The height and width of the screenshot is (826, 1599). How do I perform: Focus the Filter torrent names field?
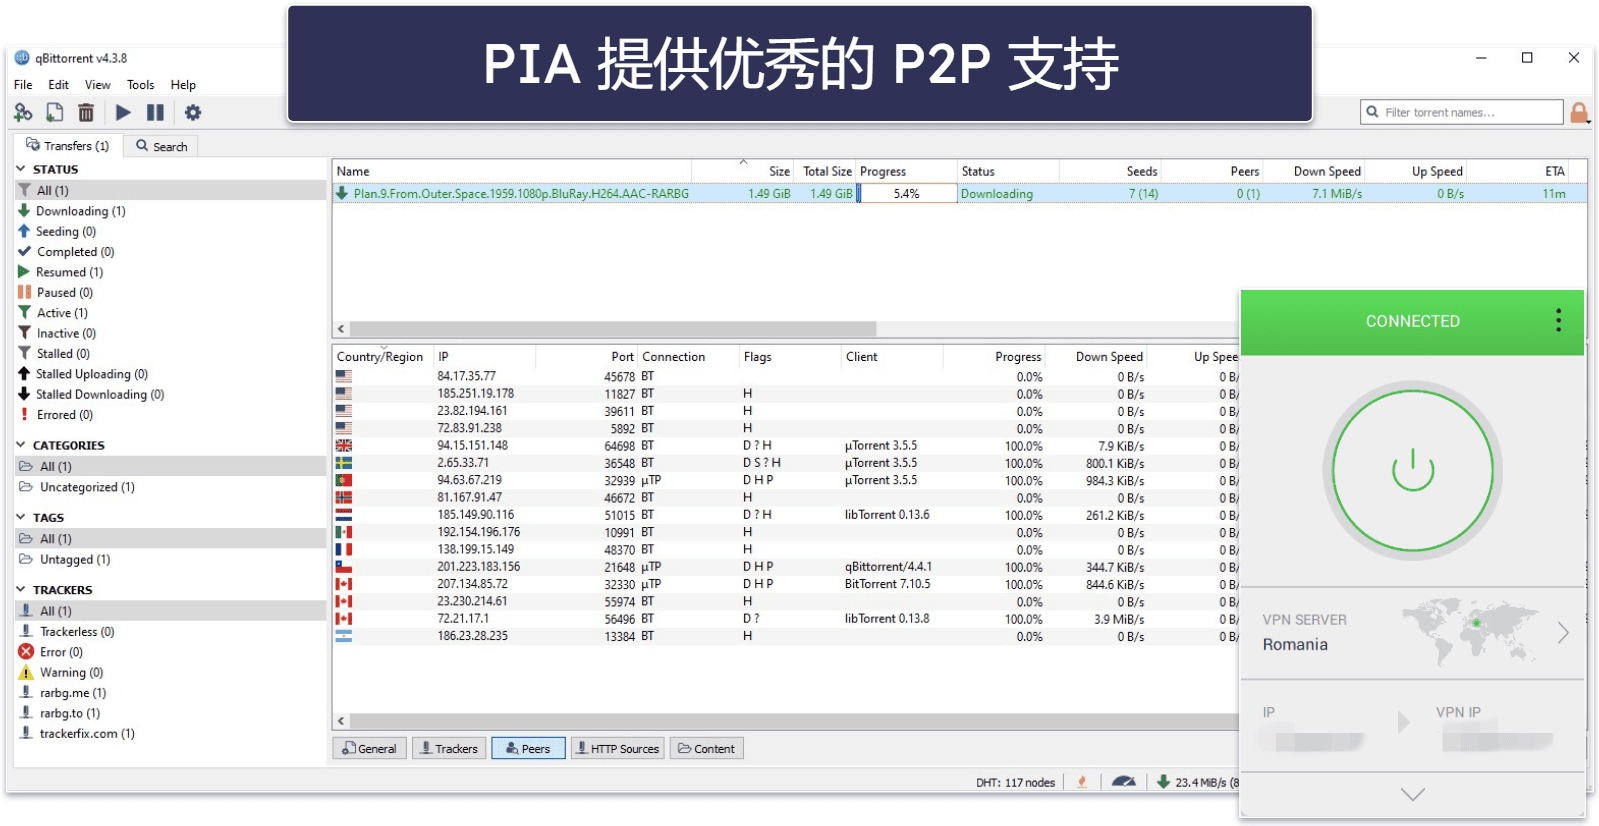[1462, 112]
